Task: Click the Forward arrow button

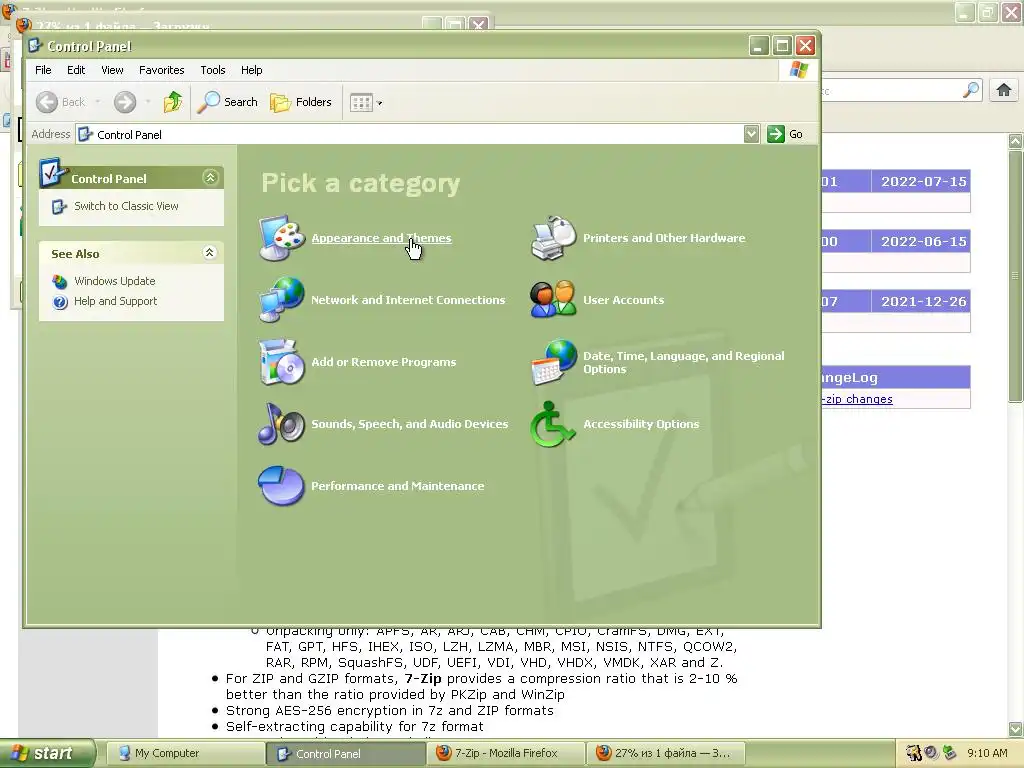Action: [125, 102]
